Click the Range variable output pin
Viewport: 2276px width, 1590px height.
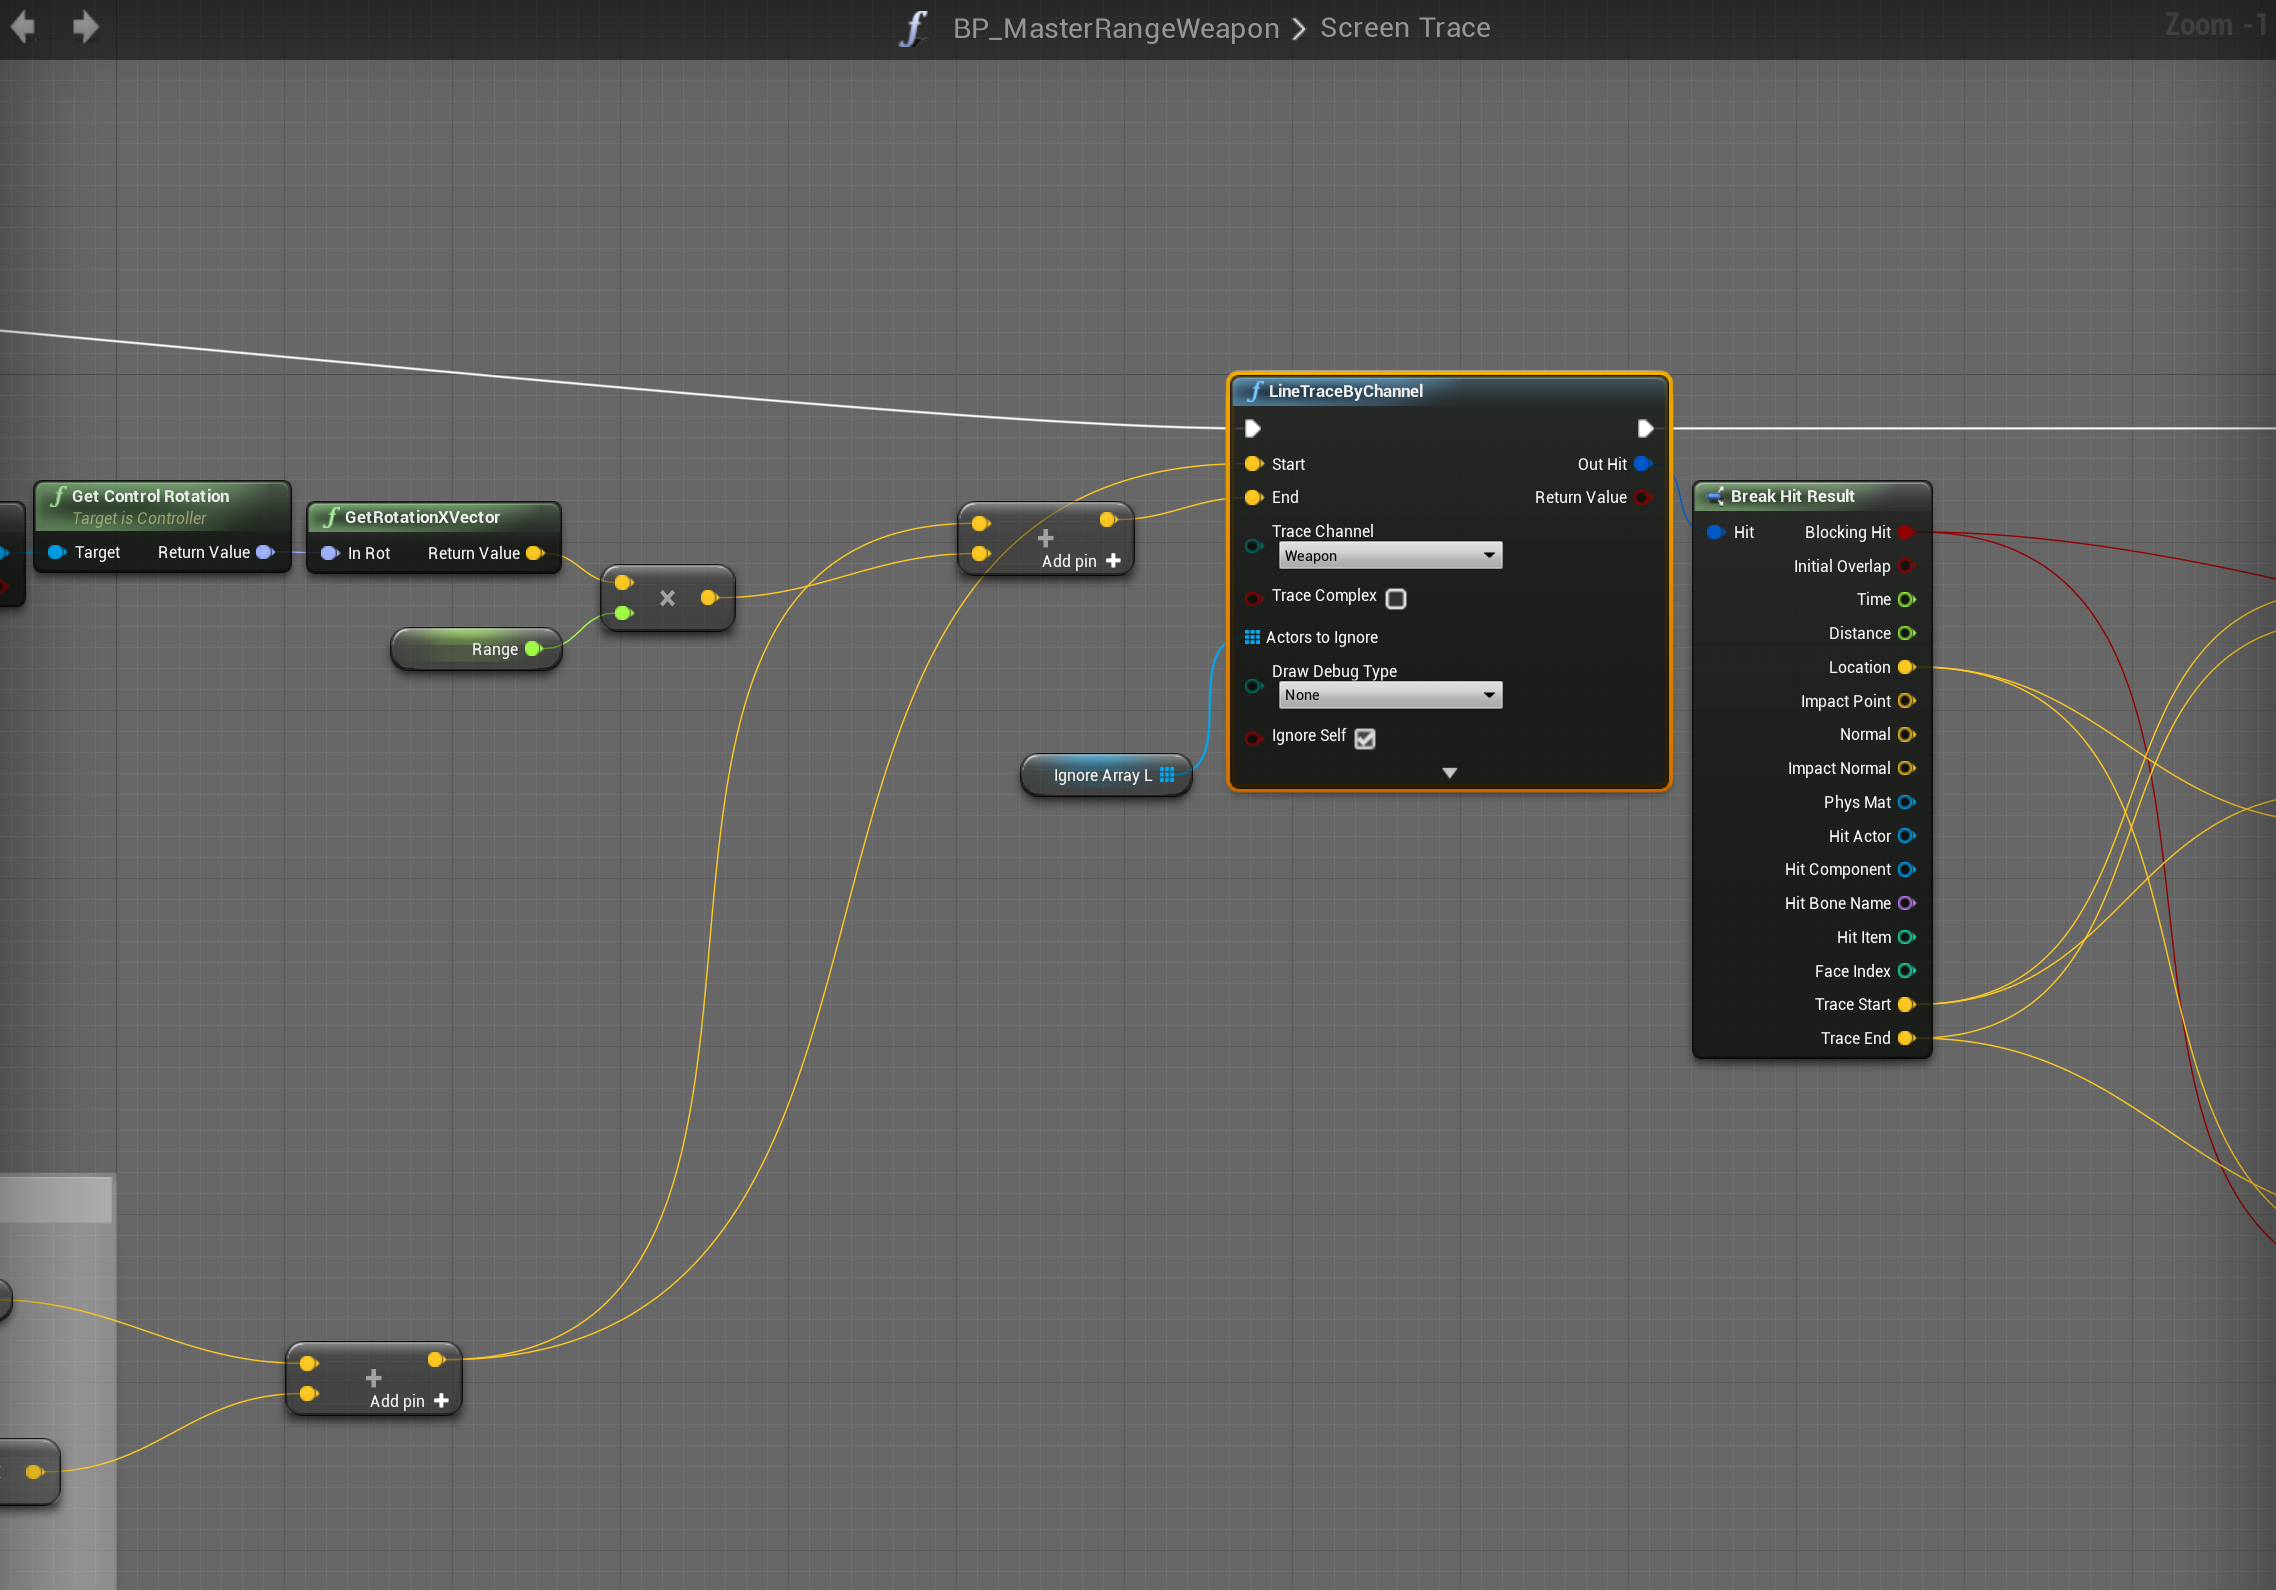[x=534, y=649]
